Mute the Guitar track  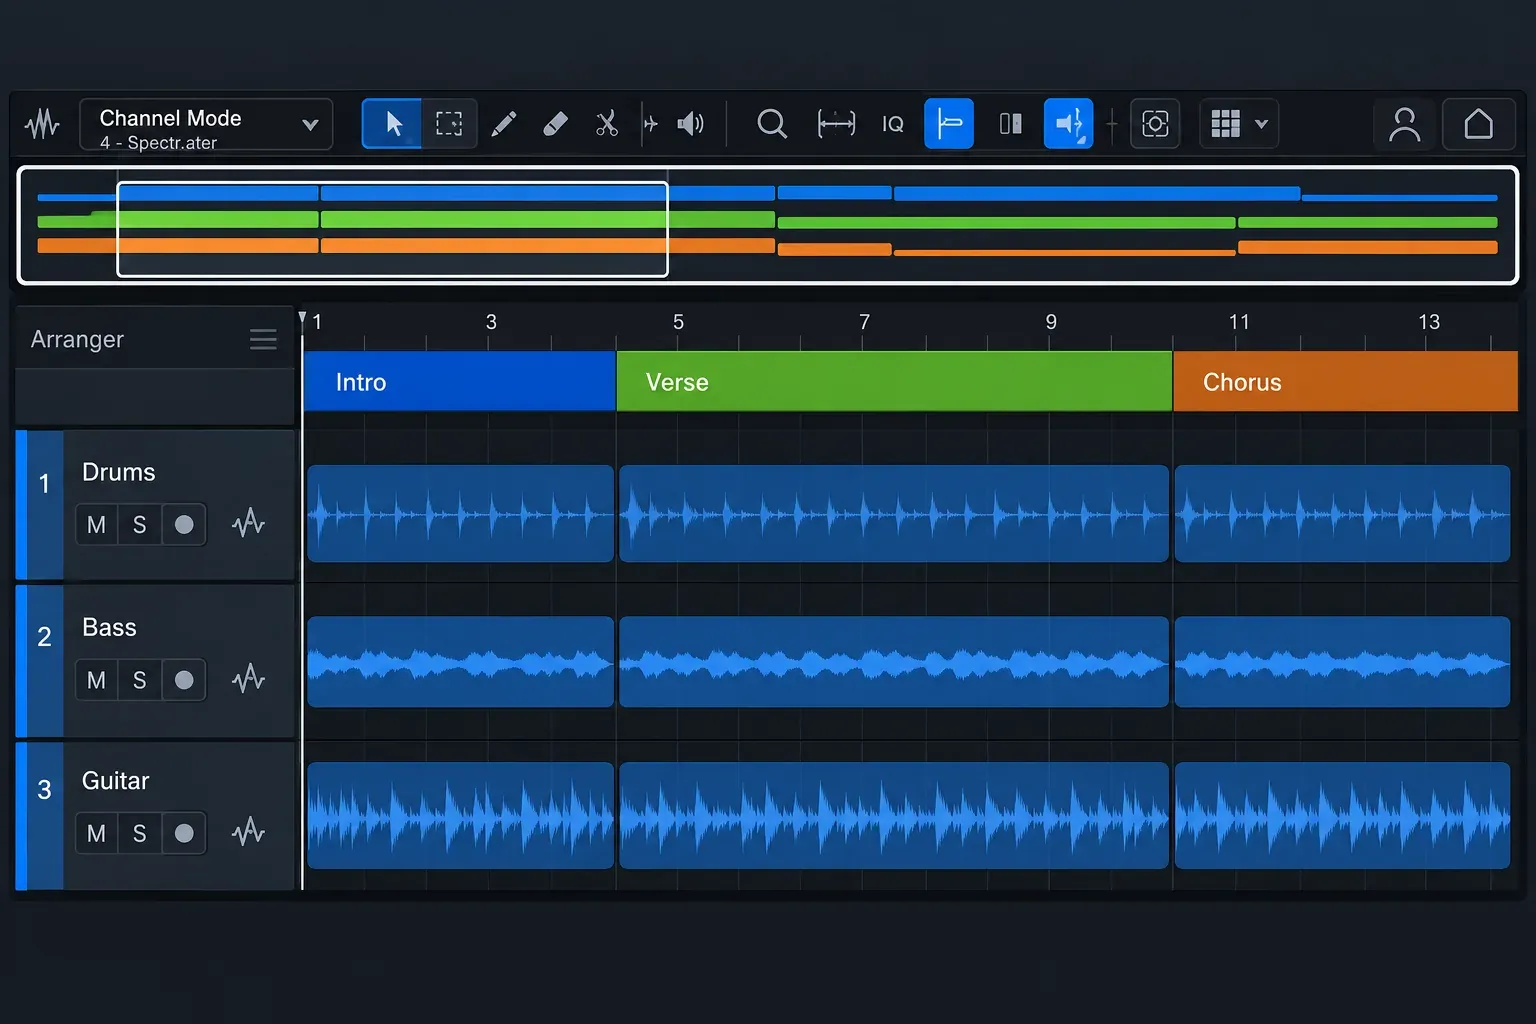[97, 833]
